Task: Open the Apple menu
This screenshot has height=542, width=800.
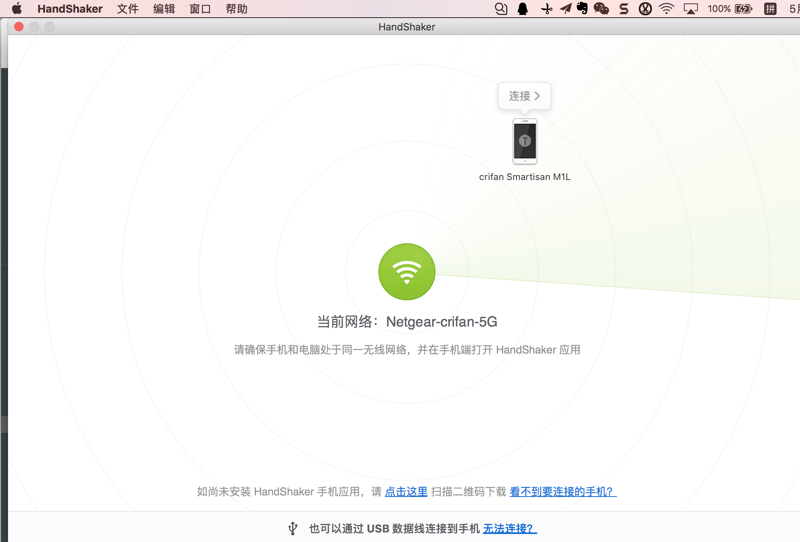Action: (x=17, y=8)
